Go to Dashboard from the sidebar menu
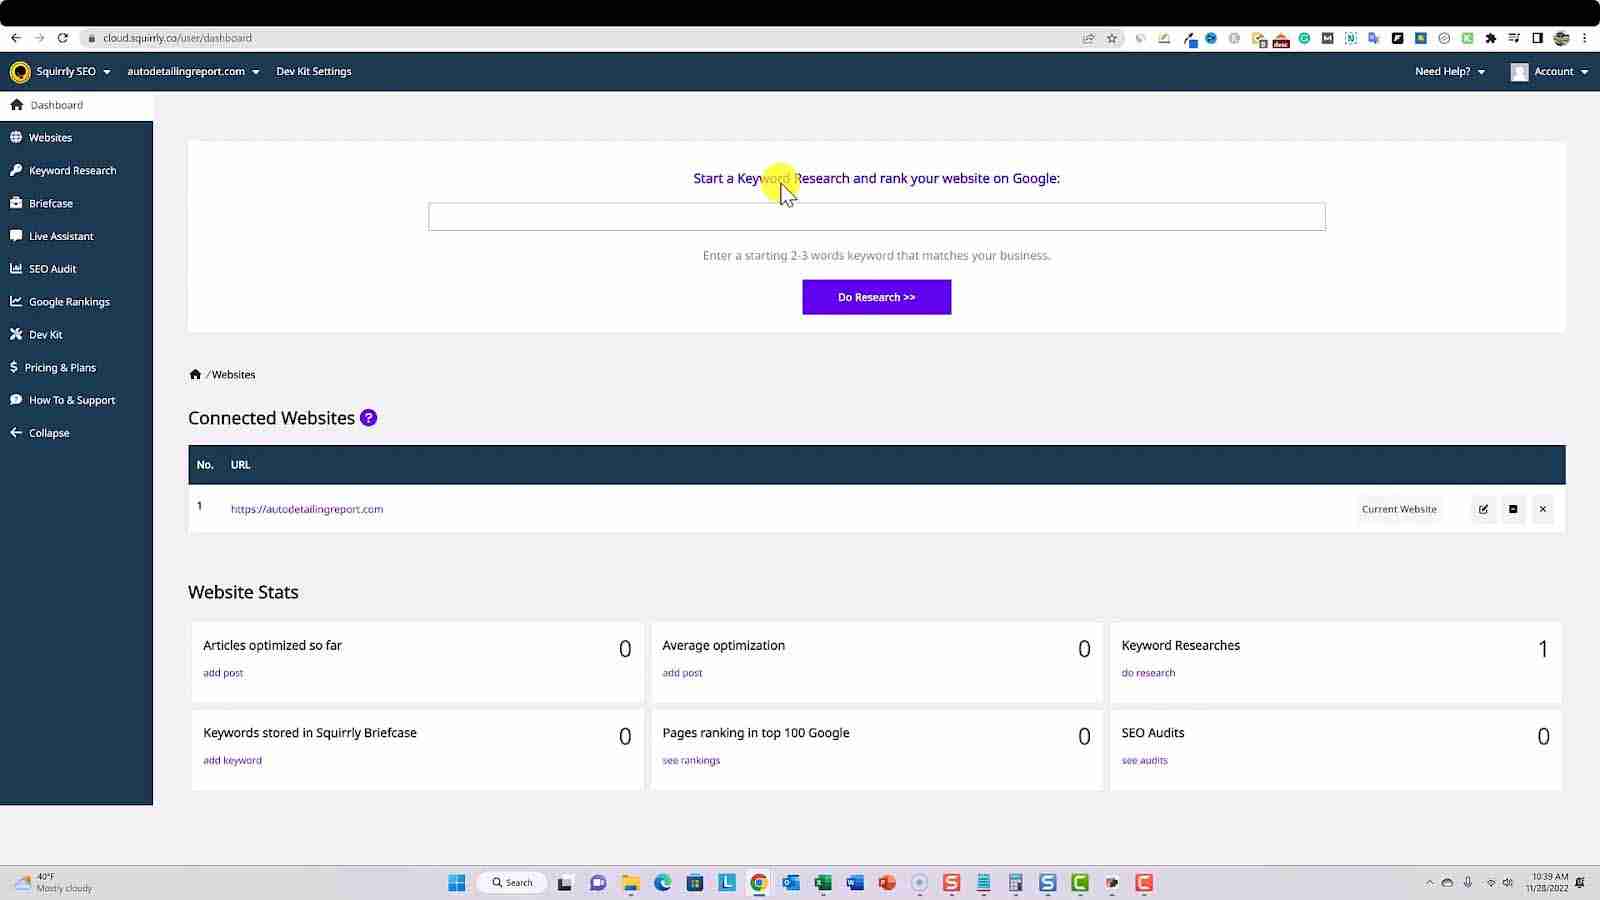Viewport: 1600px width, 900px height. [56, 104]
